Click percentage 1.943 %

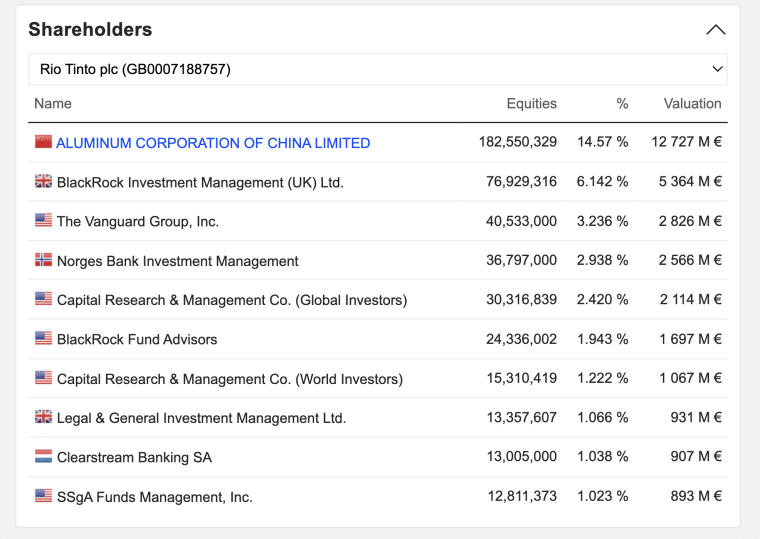(602, 339)
